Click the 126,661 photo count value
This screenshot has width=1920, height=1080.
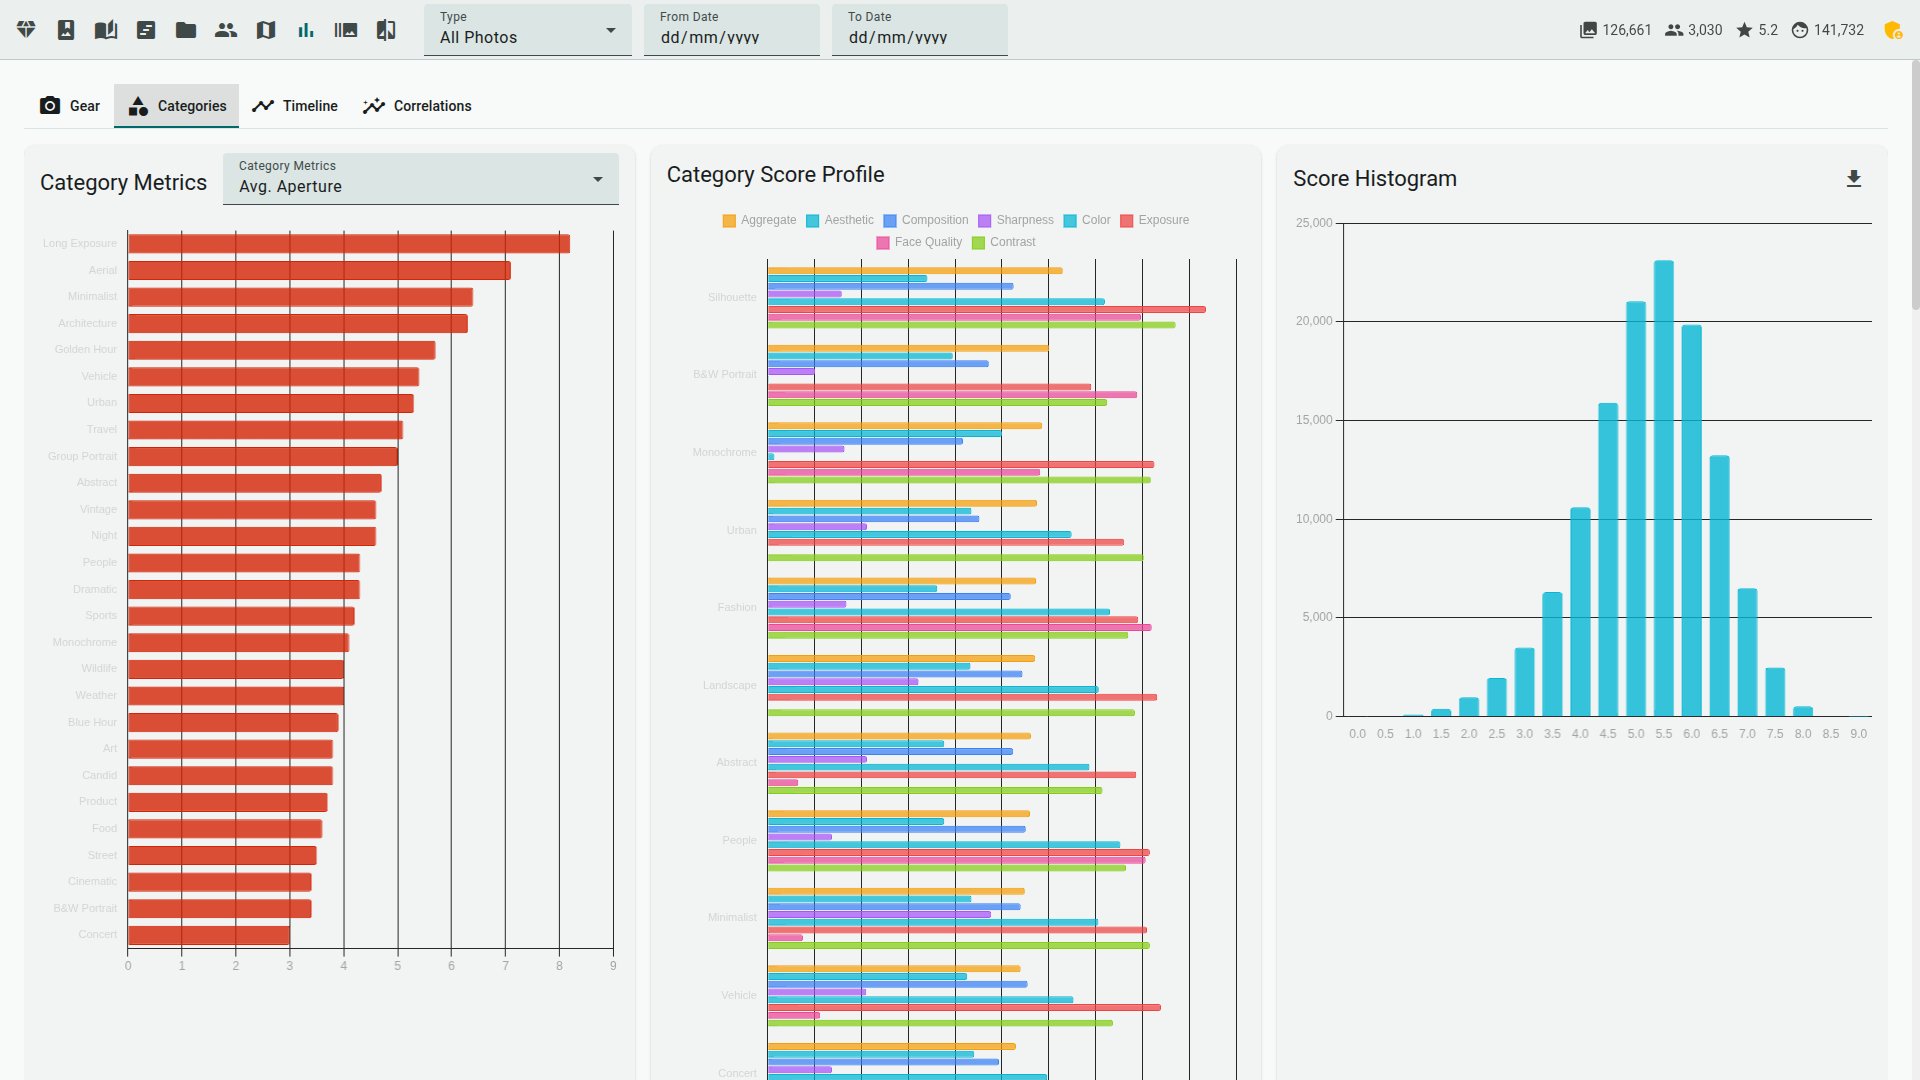click(1627, 30)
